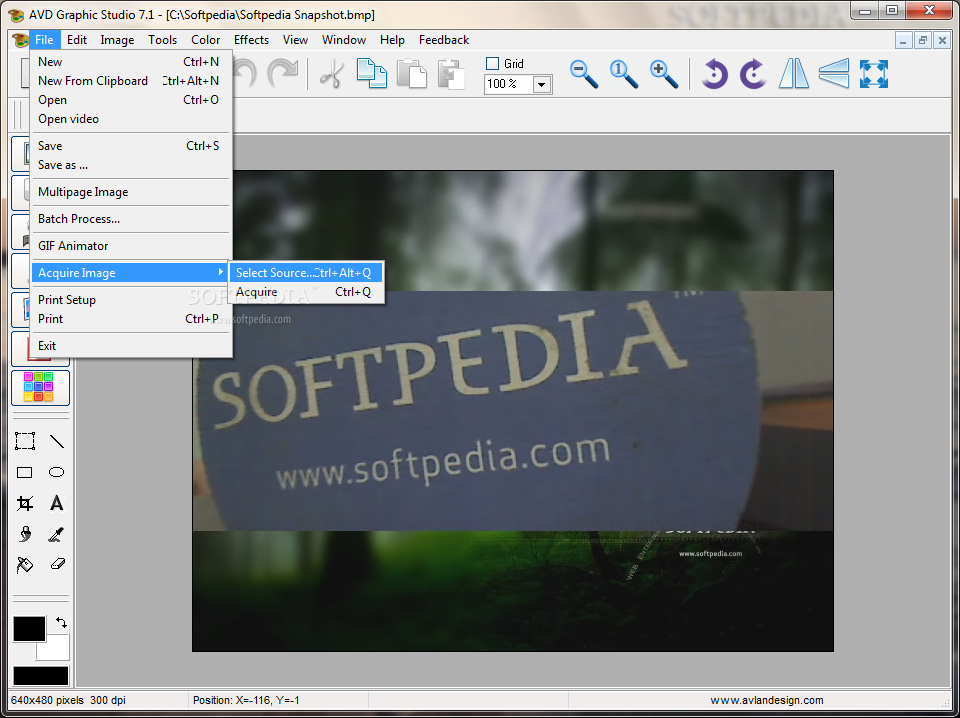The width and height of the screenshot is (960, 718).
Task: Choose Open video
Action: tap(131, 119)
